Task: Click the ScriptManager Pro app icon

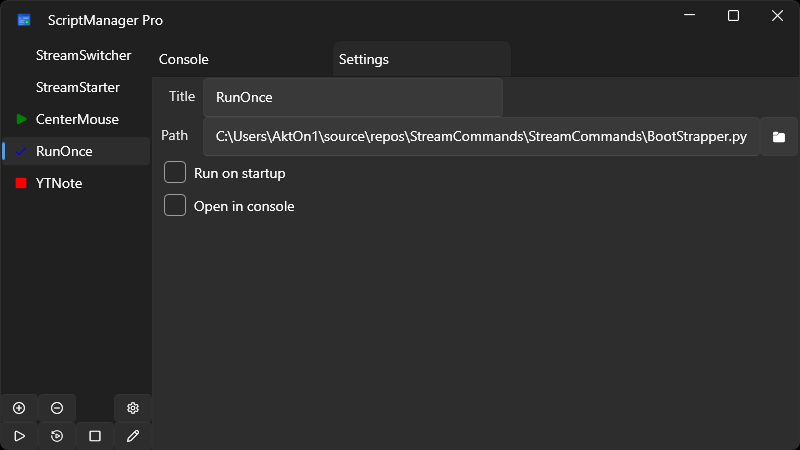Action: click(24, 20)
